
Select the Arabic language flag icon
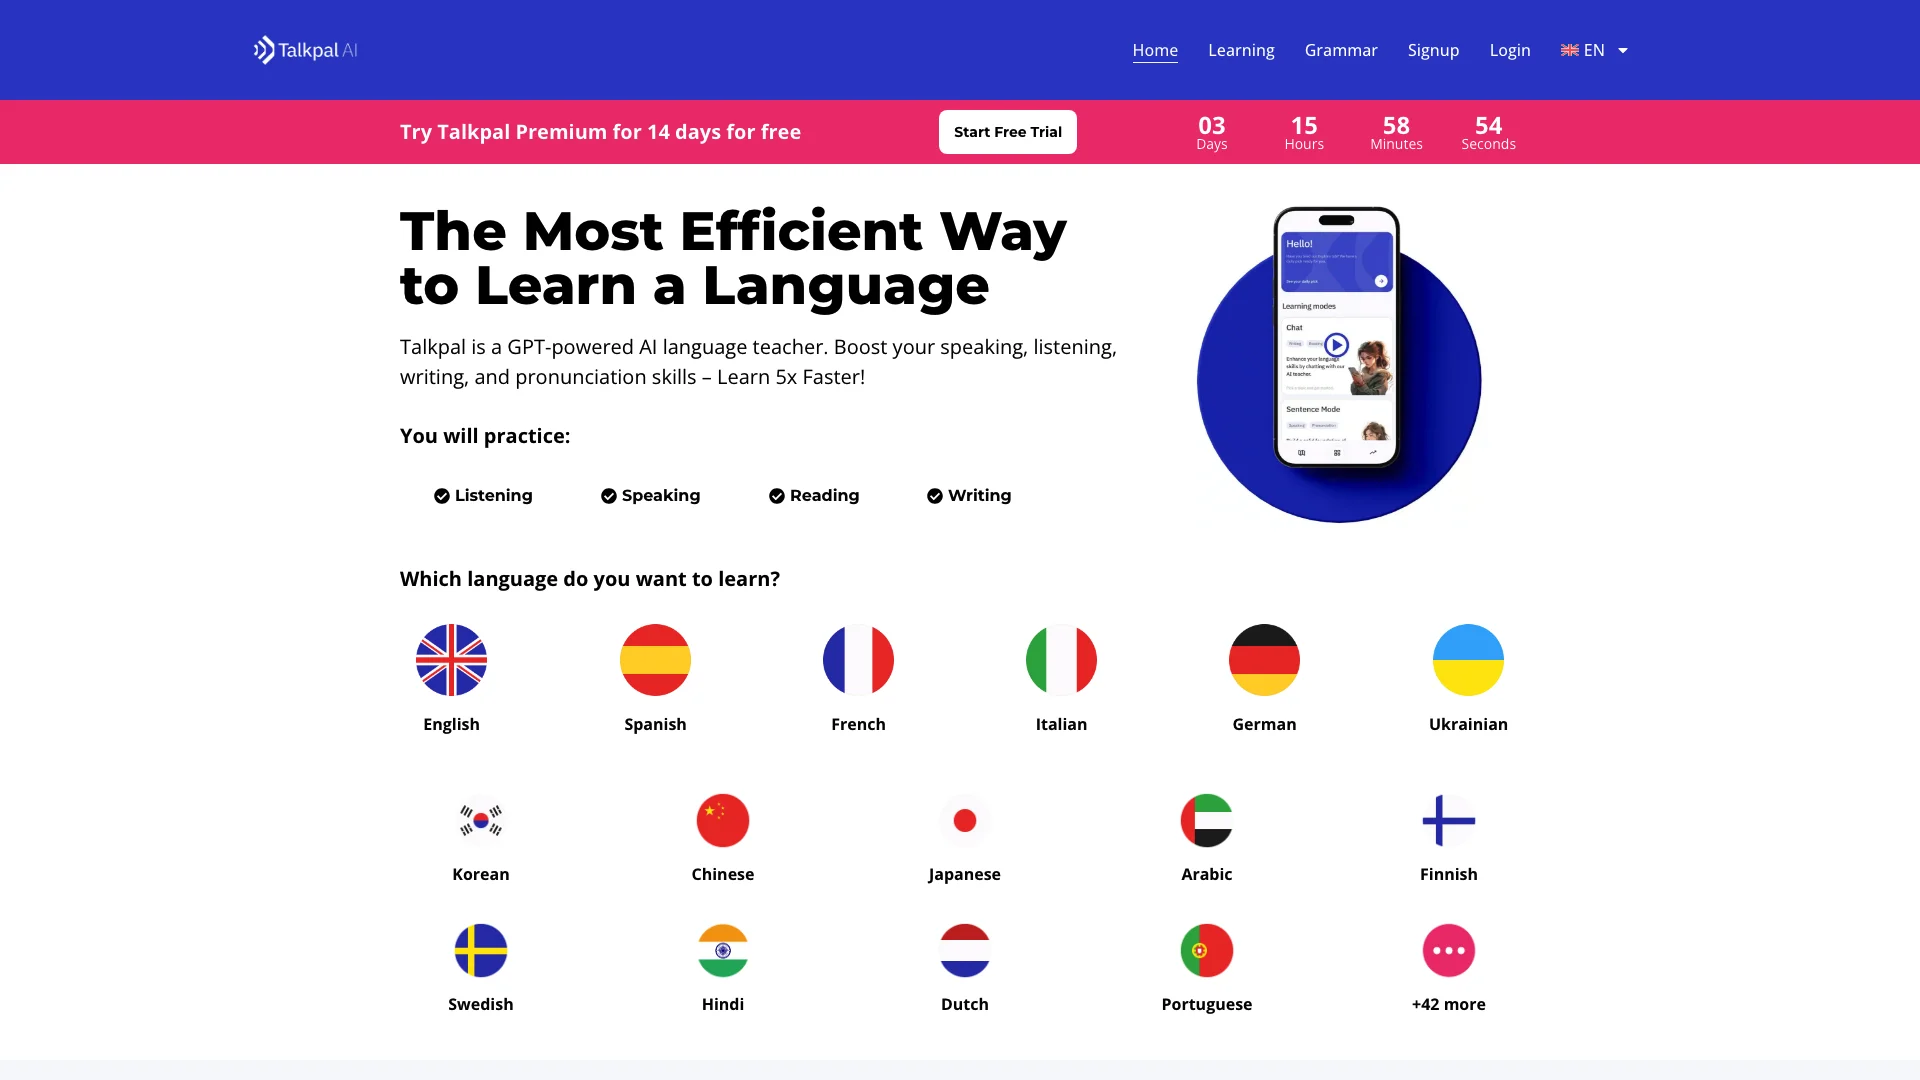tap(1207, 819)
